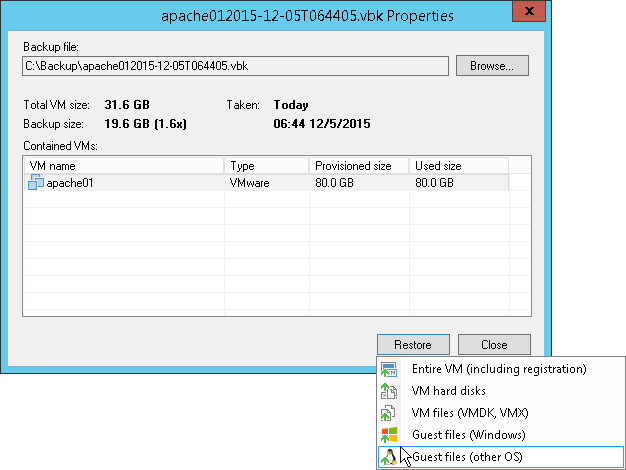Screen dimensions: 626x470
Task: Click the dialog title bar text
Action: (x=307, y=16)
